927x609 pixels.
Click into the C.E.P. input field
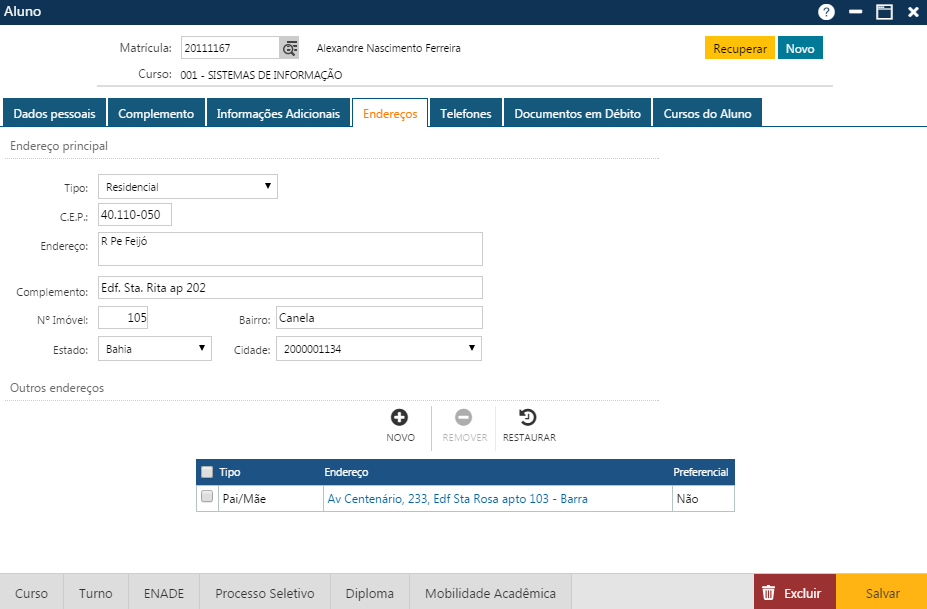[x=135, y=215]
